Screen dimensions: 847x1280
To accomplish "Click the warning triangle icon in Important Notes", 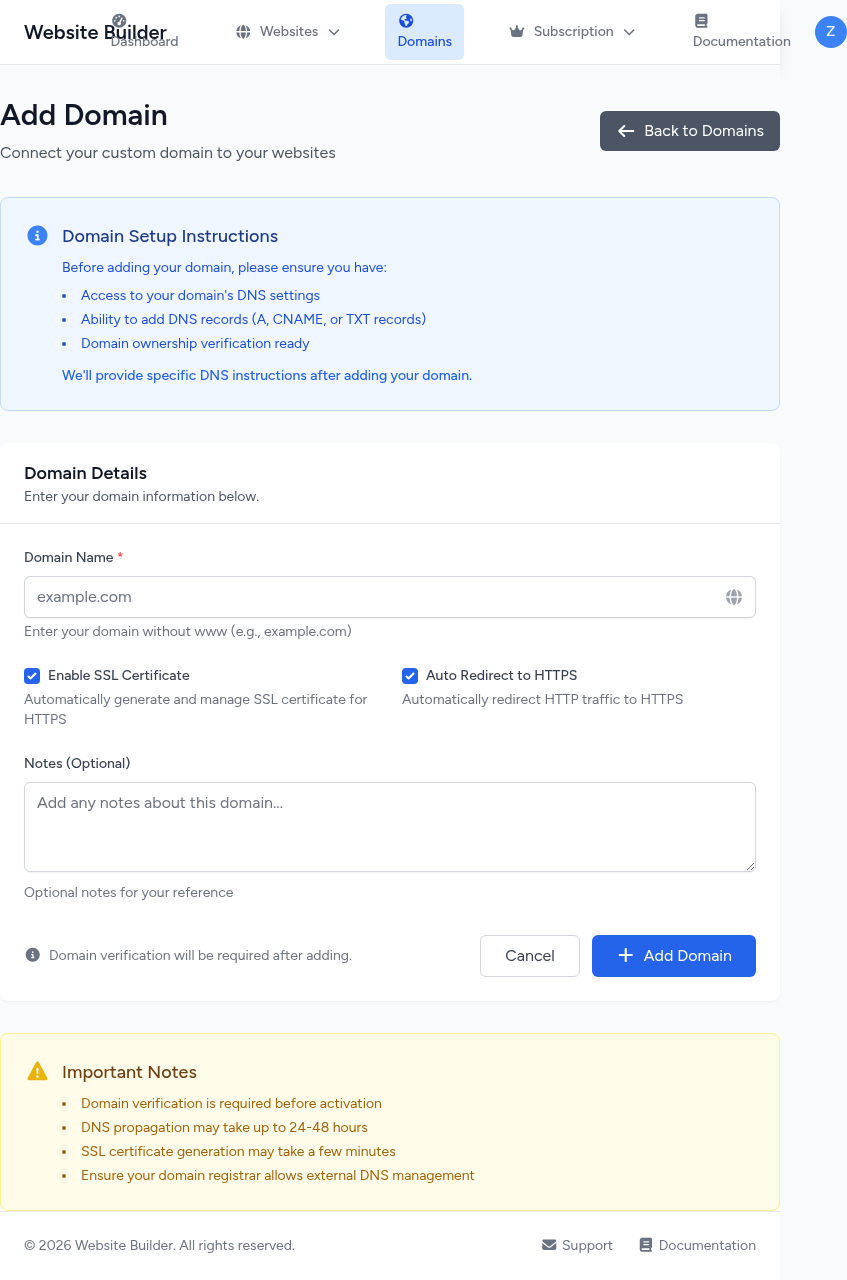I will (x=37, y=1071).
